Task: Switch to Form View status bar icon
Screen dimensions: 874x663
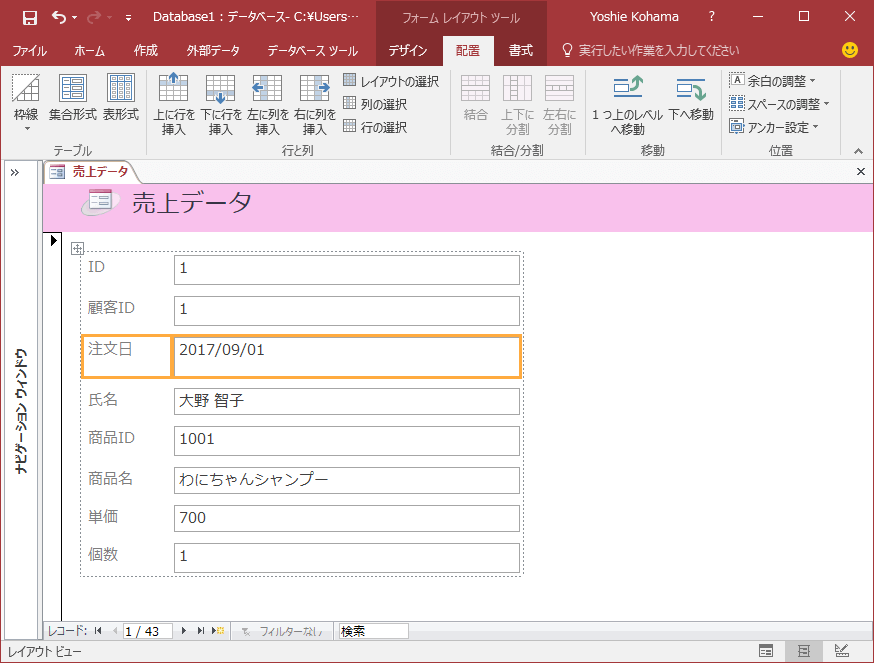Action: click(766, 651)
